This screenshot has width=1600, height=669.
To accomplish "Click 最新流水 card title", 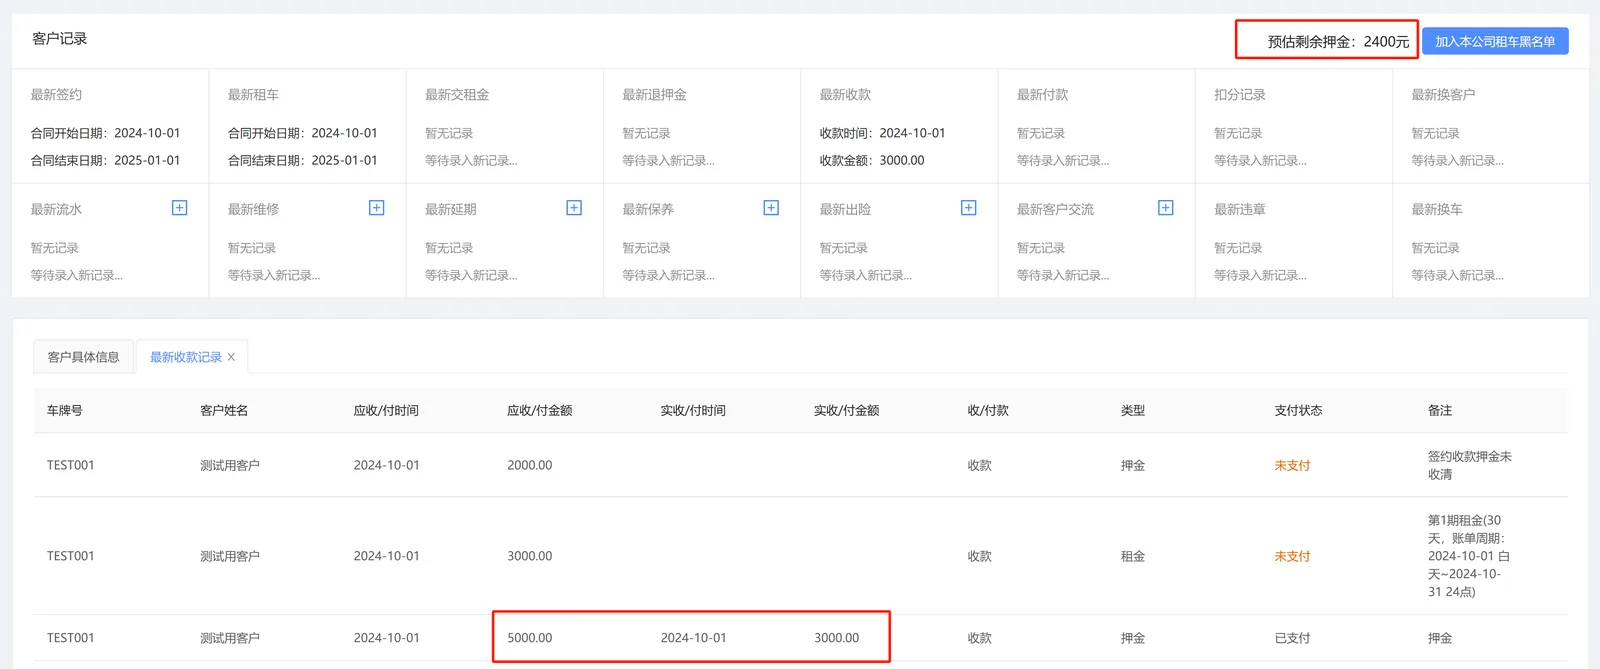I will pyautogui.click(x=56, y=209).
